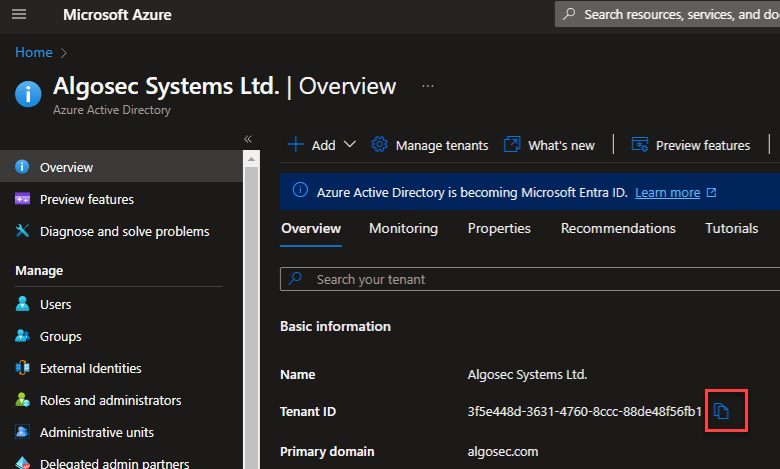Click the Search your tenant field
This screenshot has width=780, height=469.
(x=530, y=279)
